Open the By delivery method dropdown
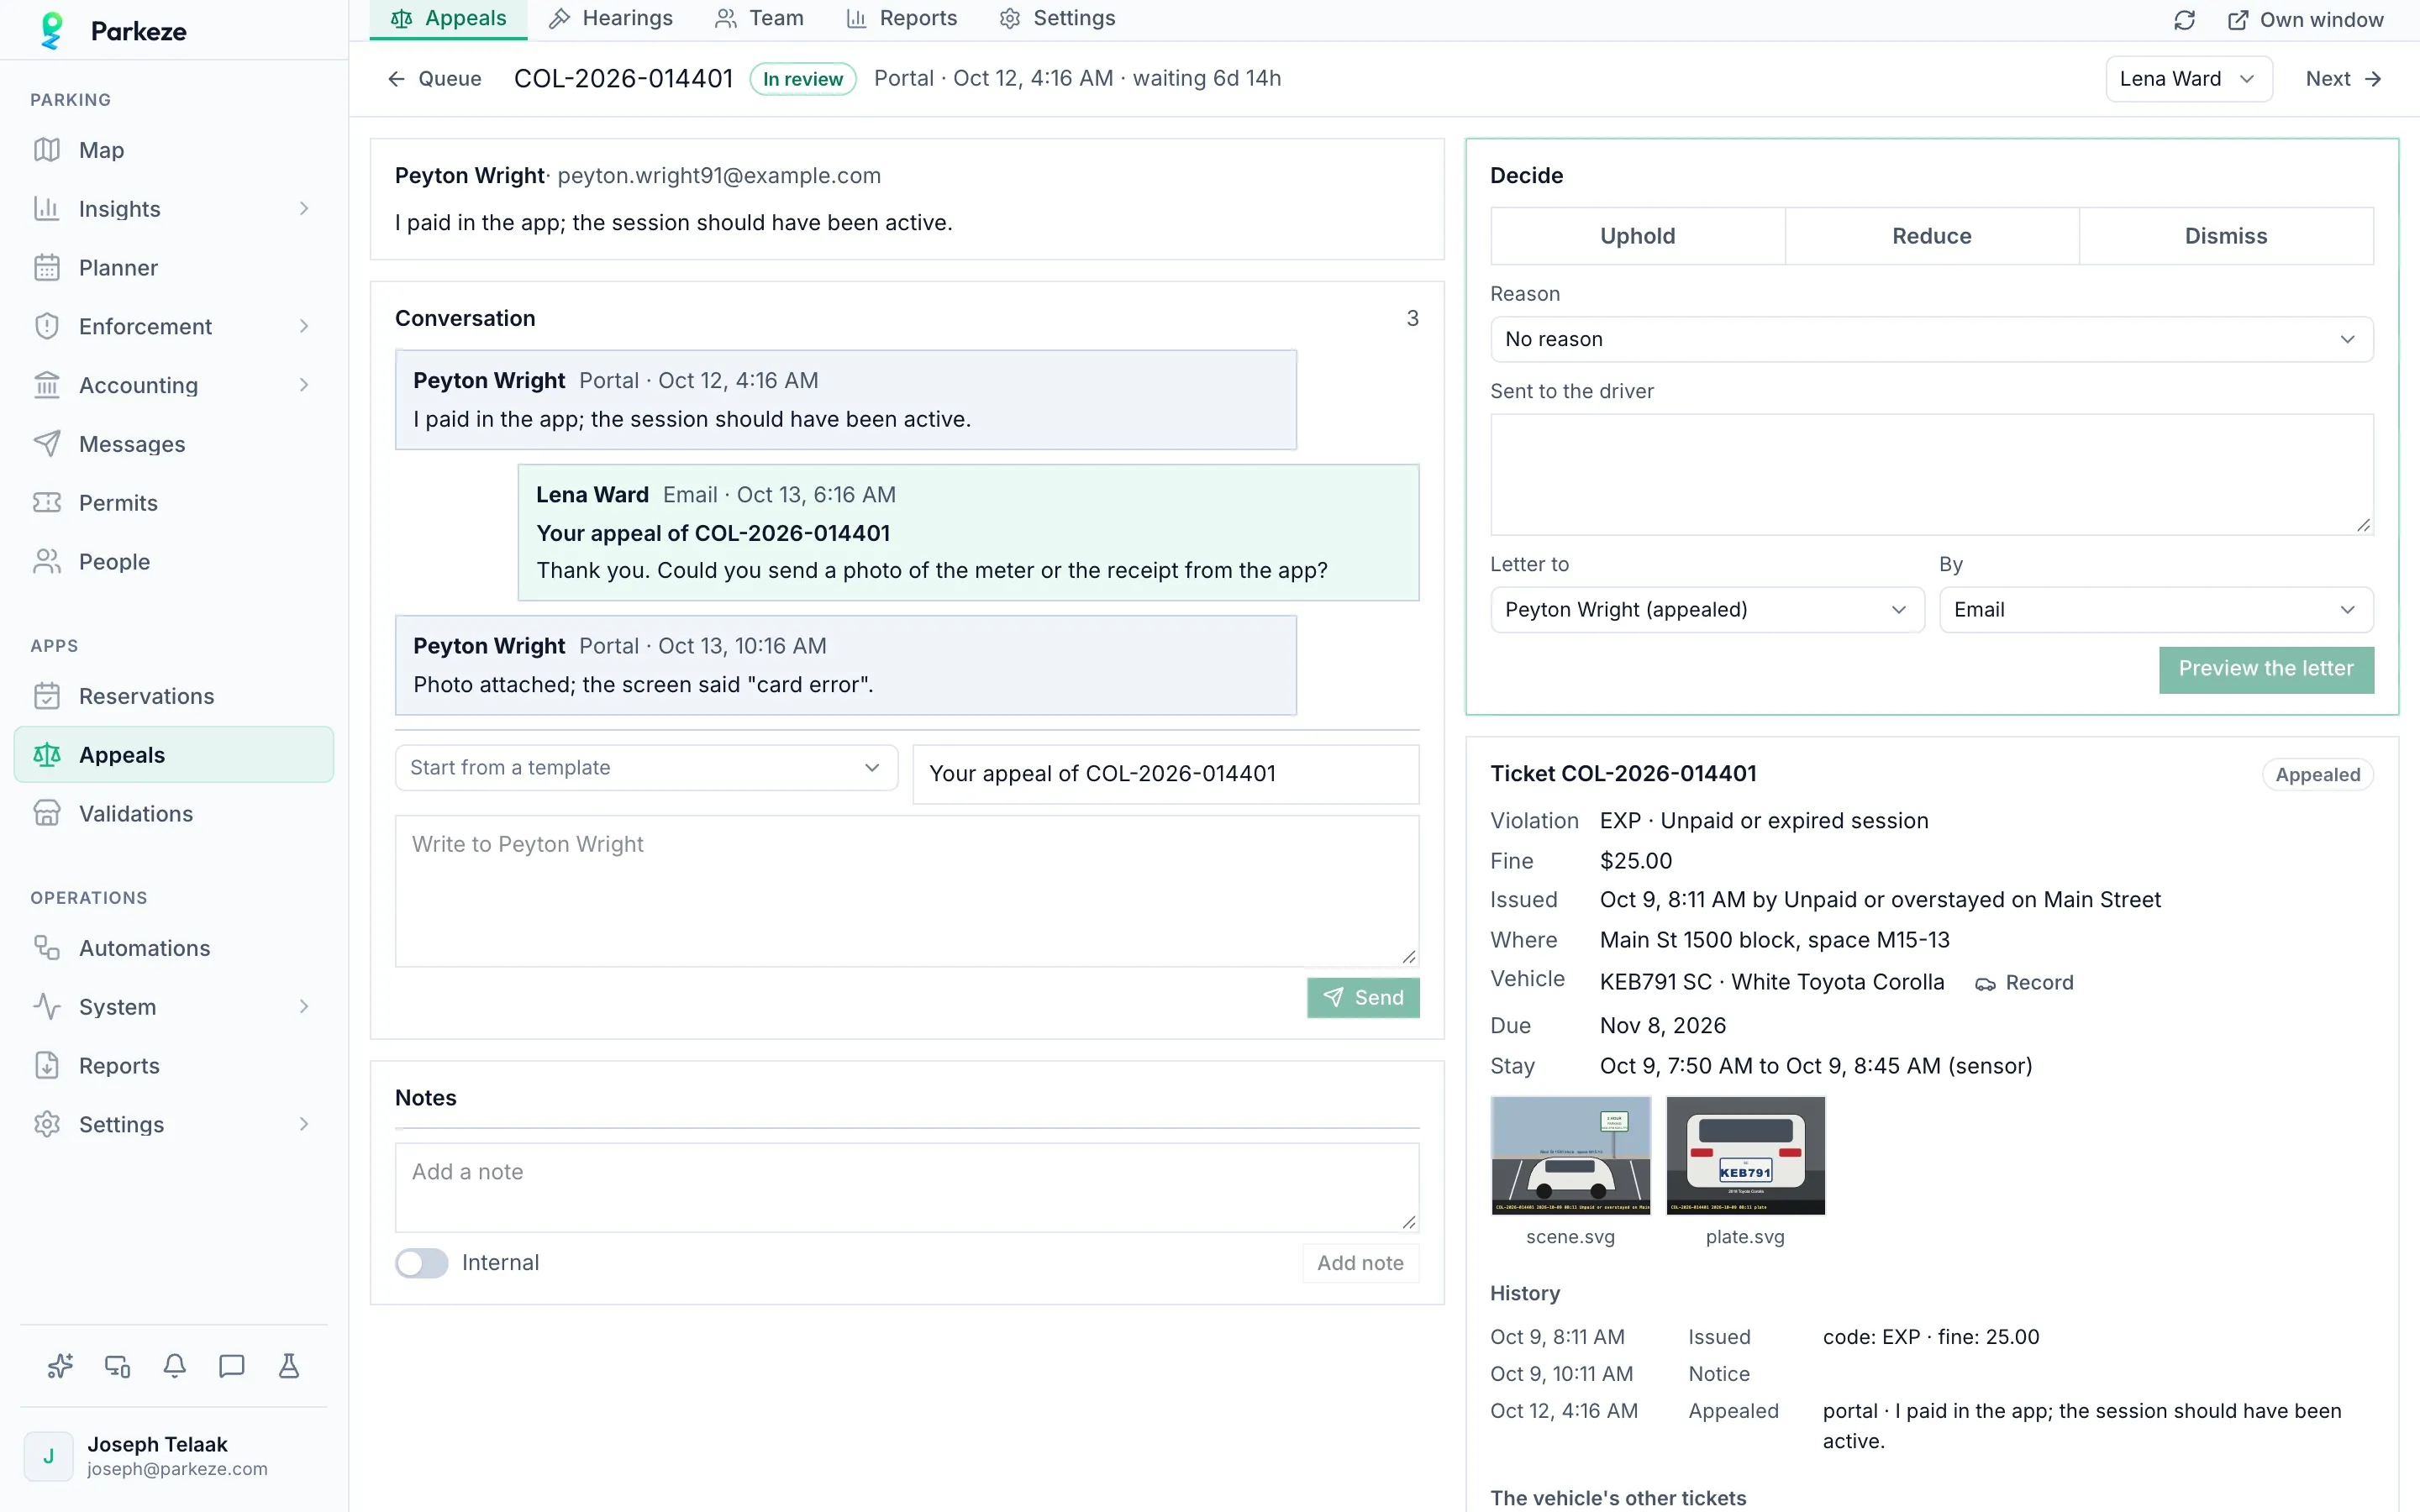Image resolution: width=2420 pixels, height=1512 pixels. [x=2155, y=610]
